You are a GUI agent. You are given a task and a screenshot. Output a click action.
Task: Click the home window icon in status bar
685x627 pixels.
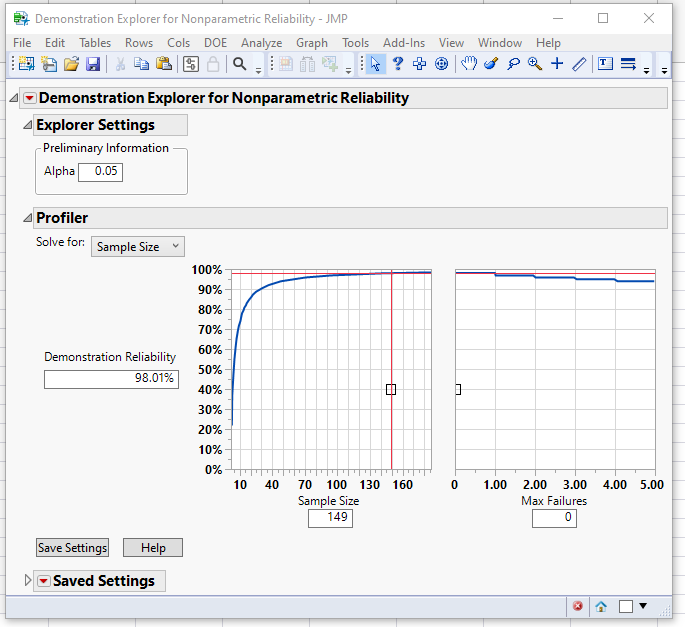[601, 606]
